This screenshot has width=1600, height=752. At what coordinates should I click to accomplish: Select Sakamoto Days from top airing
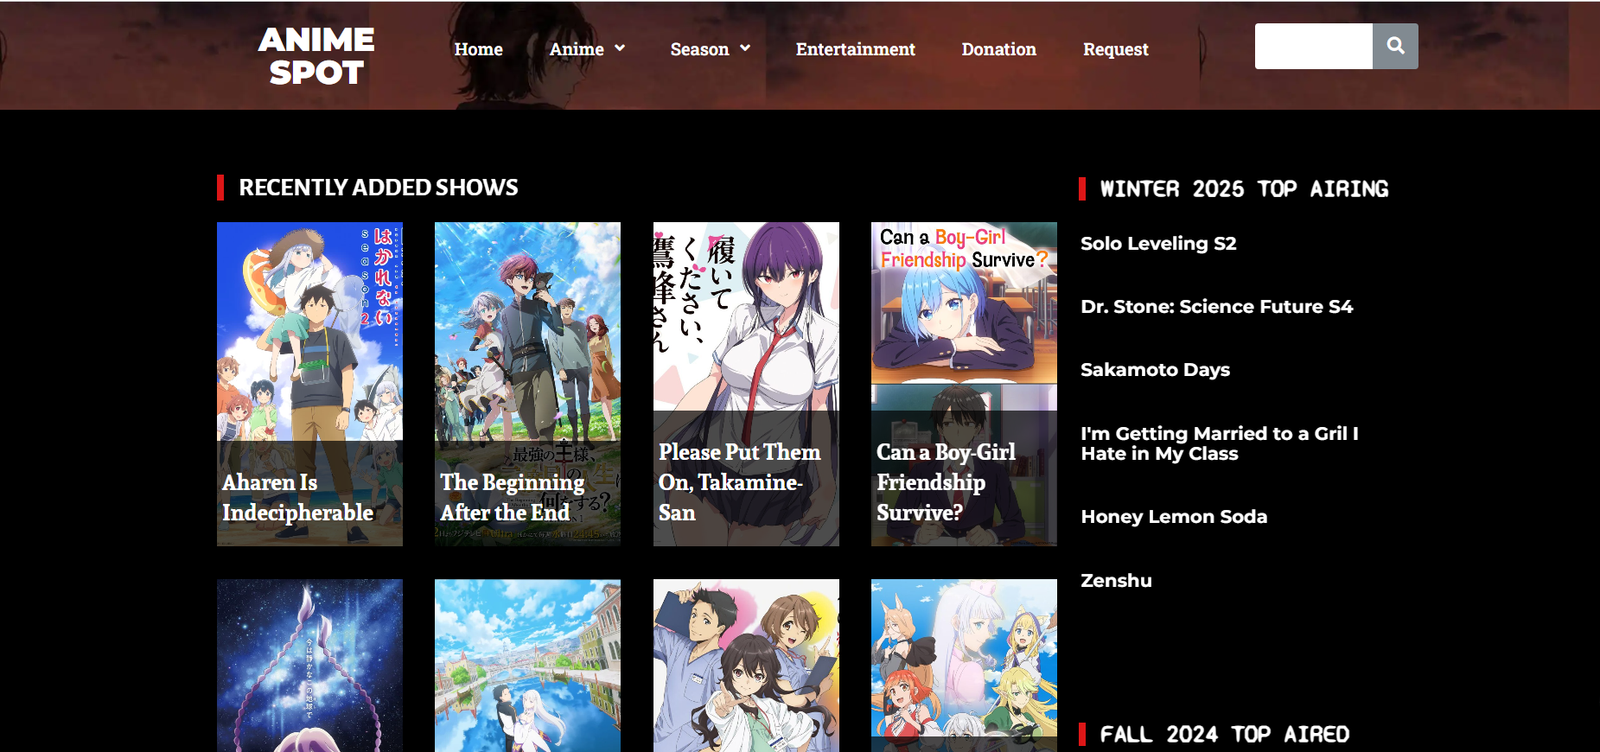coord(1155,370)
